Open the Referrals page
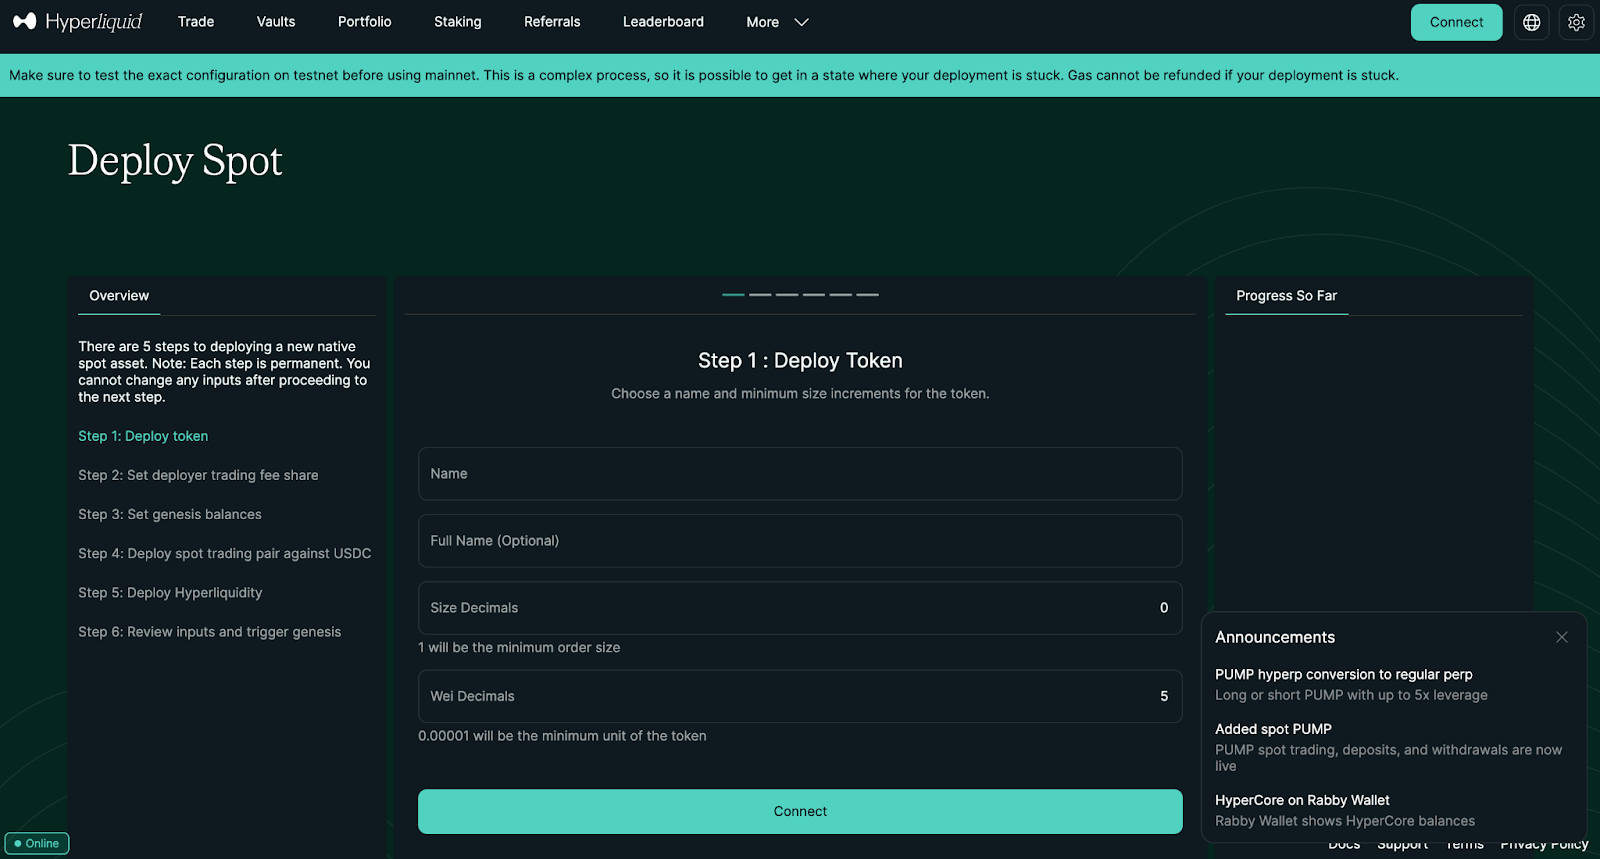The height and width of the screenshot is (859, 1600). point(552,21)
